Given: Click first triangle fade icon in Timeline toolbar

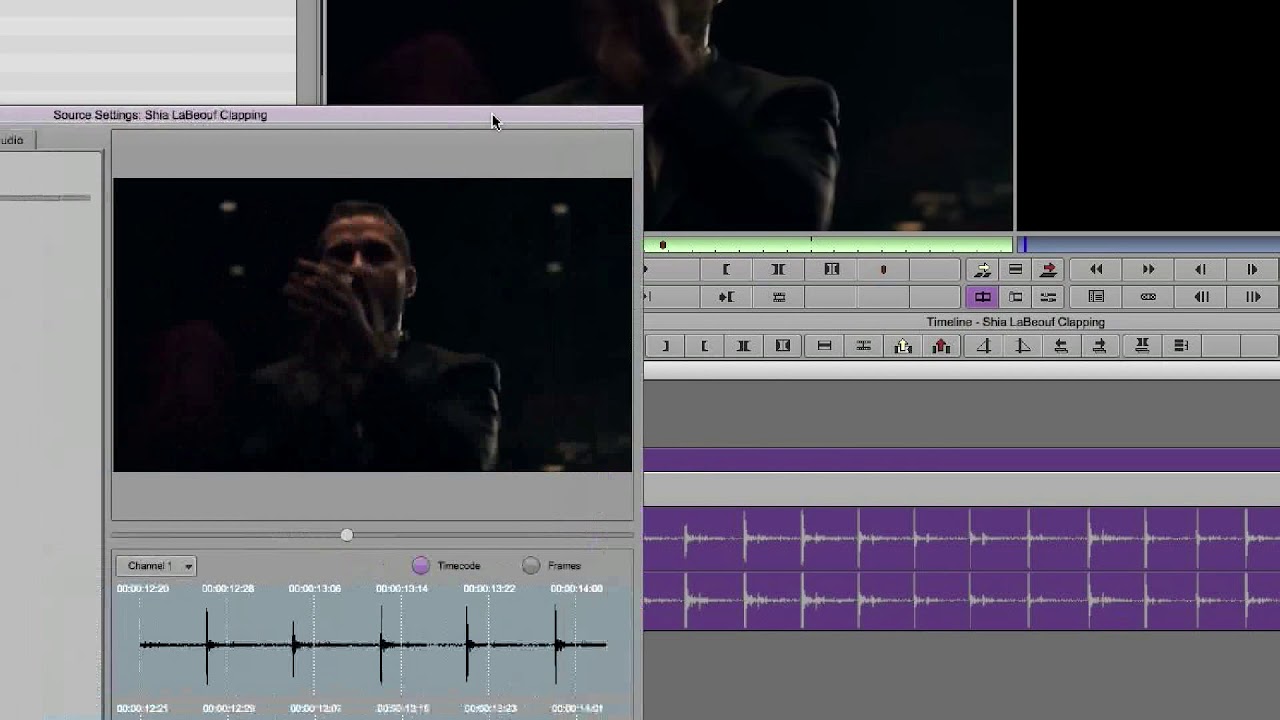Looking at the screenshot, I should [983, 346].
